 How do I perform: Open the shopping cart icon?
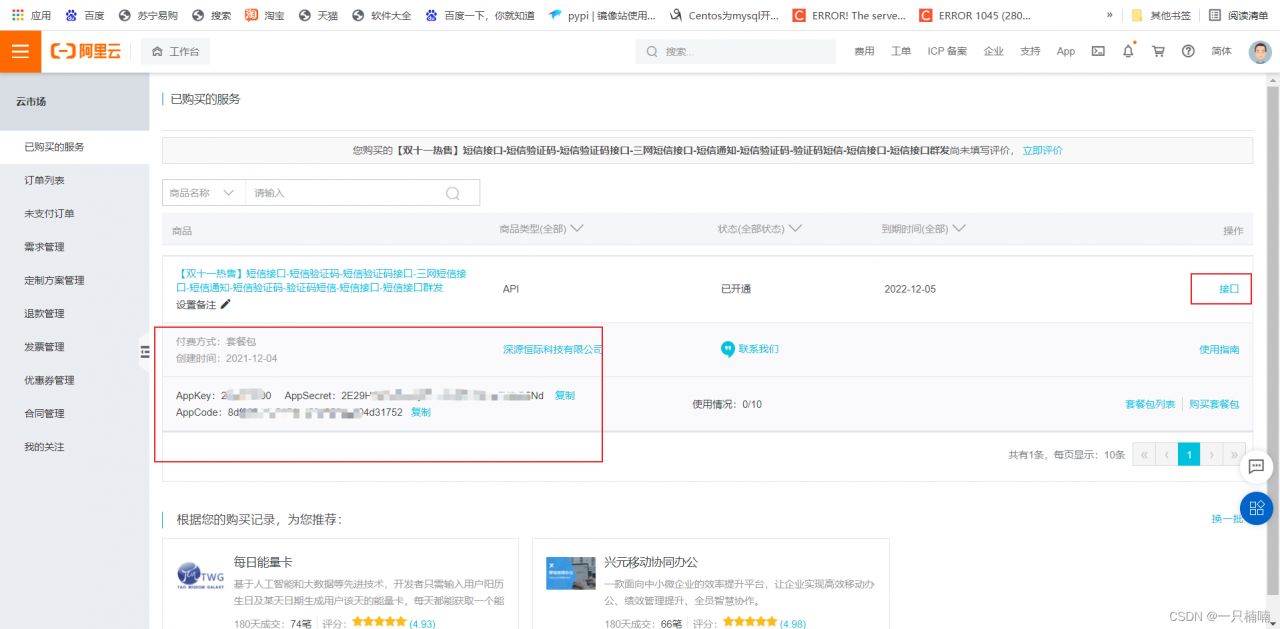coord(1158,51)
